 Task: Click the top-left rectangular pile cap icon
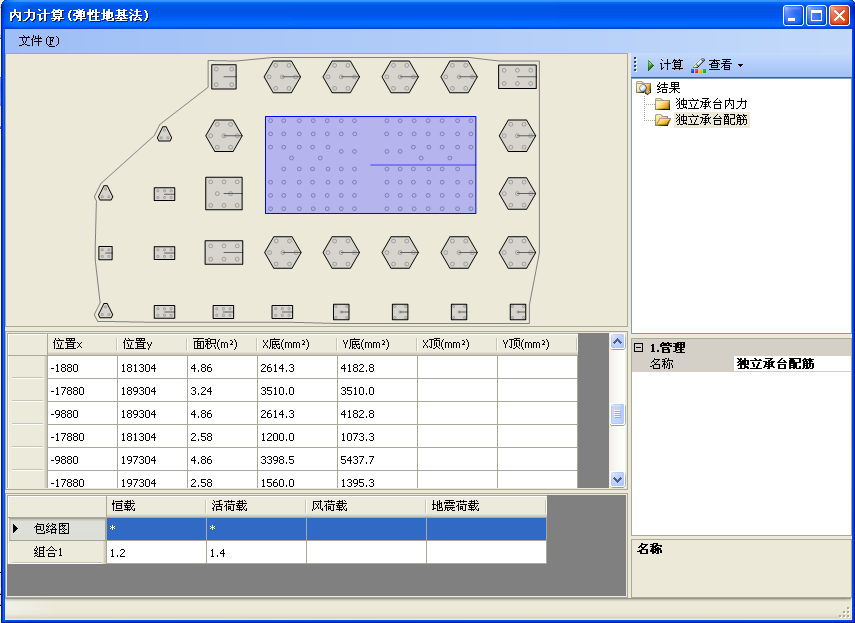click(x=224, y=76)
